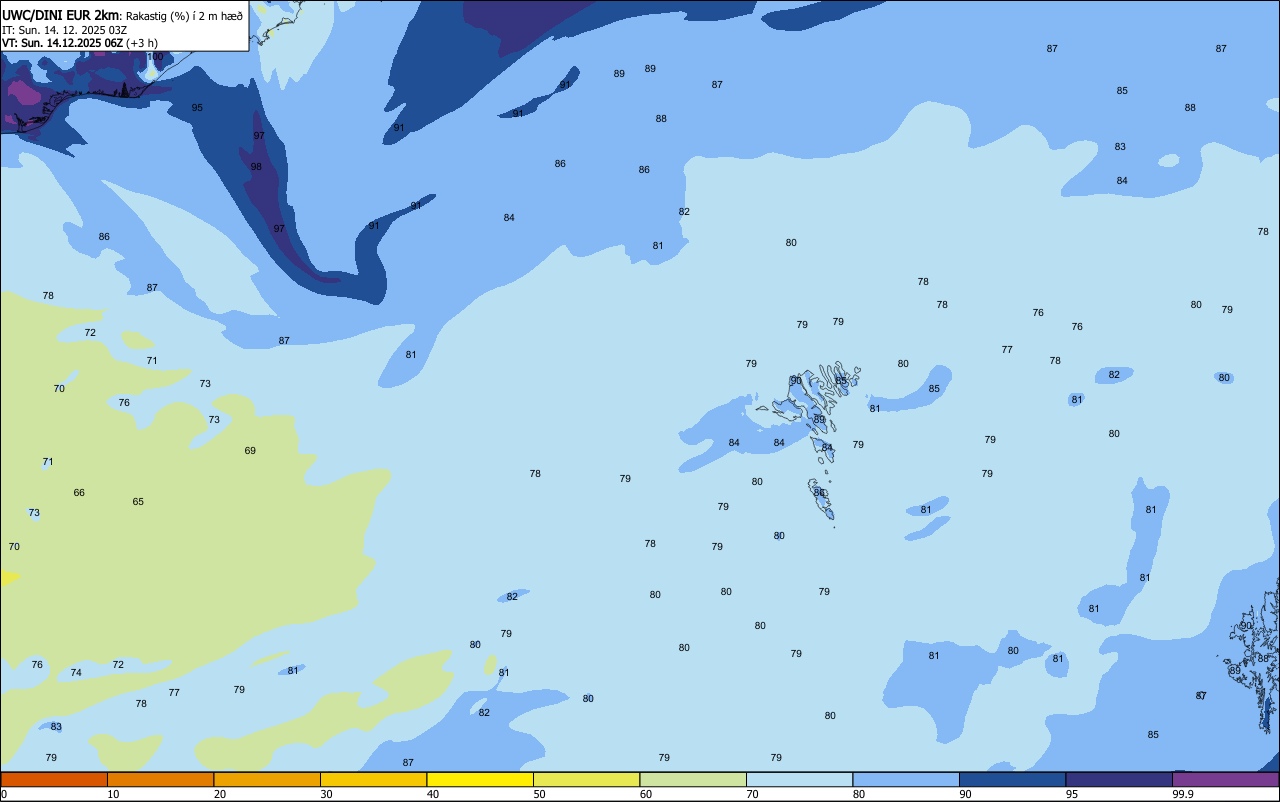Click the pale green 60–70 legend swatch
This screenshot has height=802, width=1280.
pos(693,779)
